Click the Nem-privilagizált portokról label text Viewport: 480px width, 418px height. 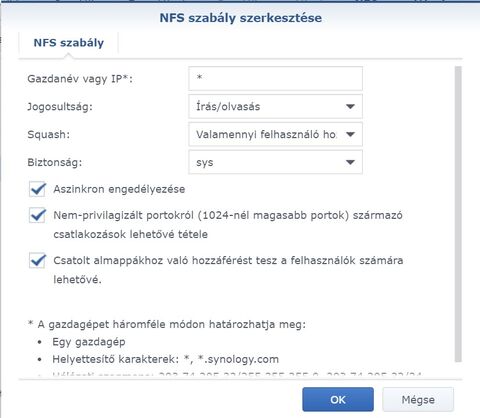point(228,225)
